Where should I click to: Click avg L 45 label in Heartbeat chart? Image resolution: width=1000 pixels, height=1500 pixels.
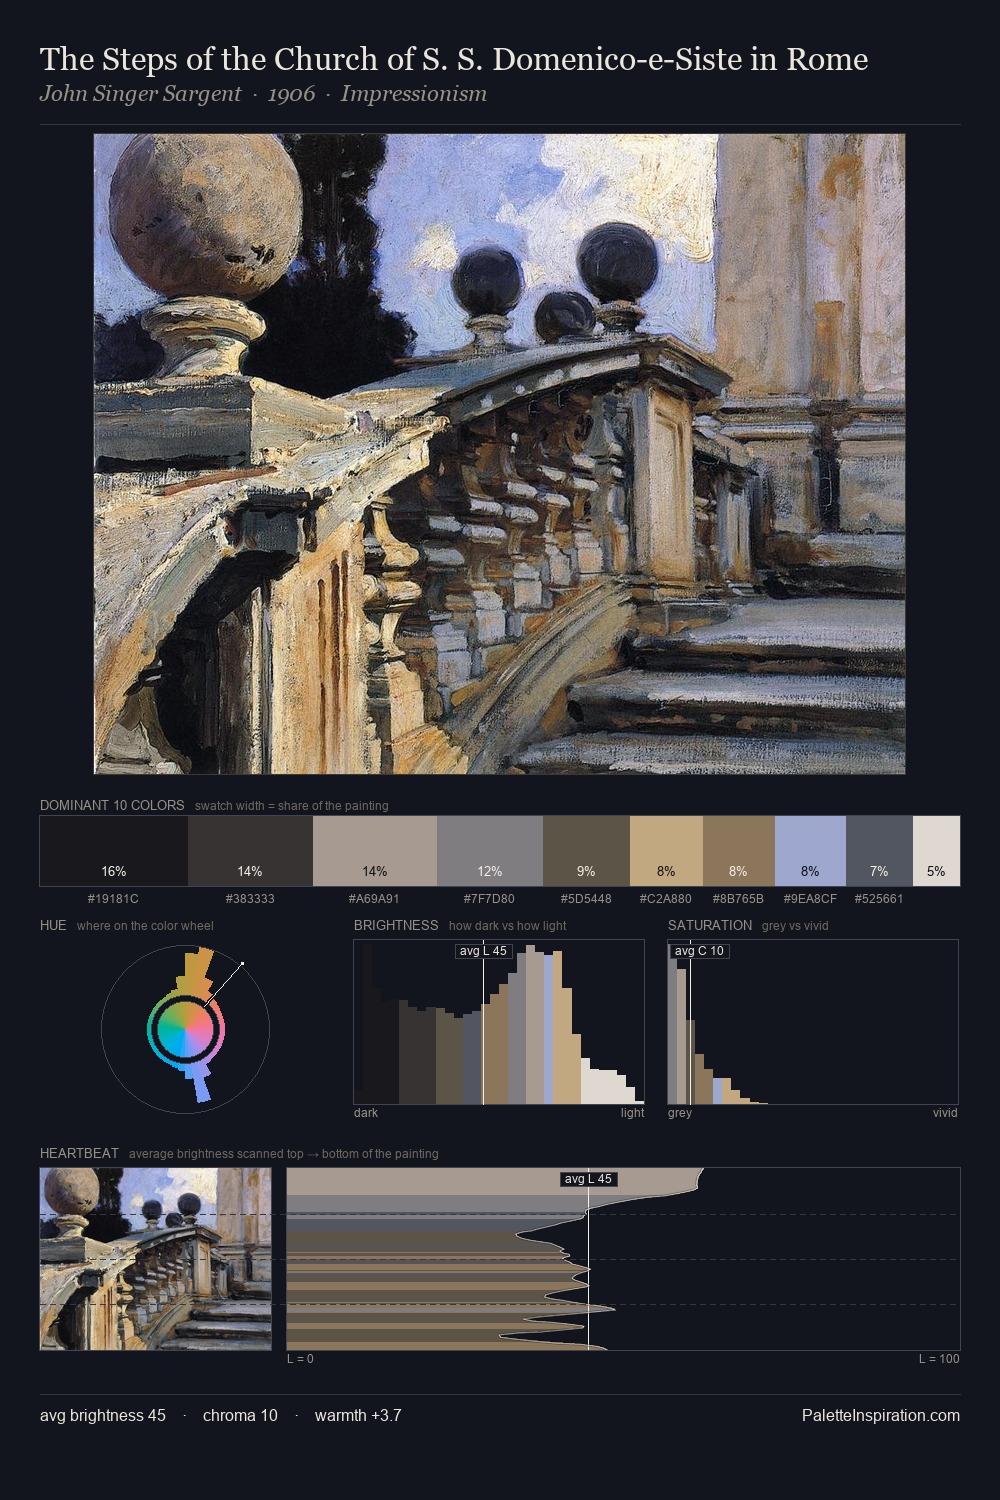pyautogui.click(x=588, y=1179)
